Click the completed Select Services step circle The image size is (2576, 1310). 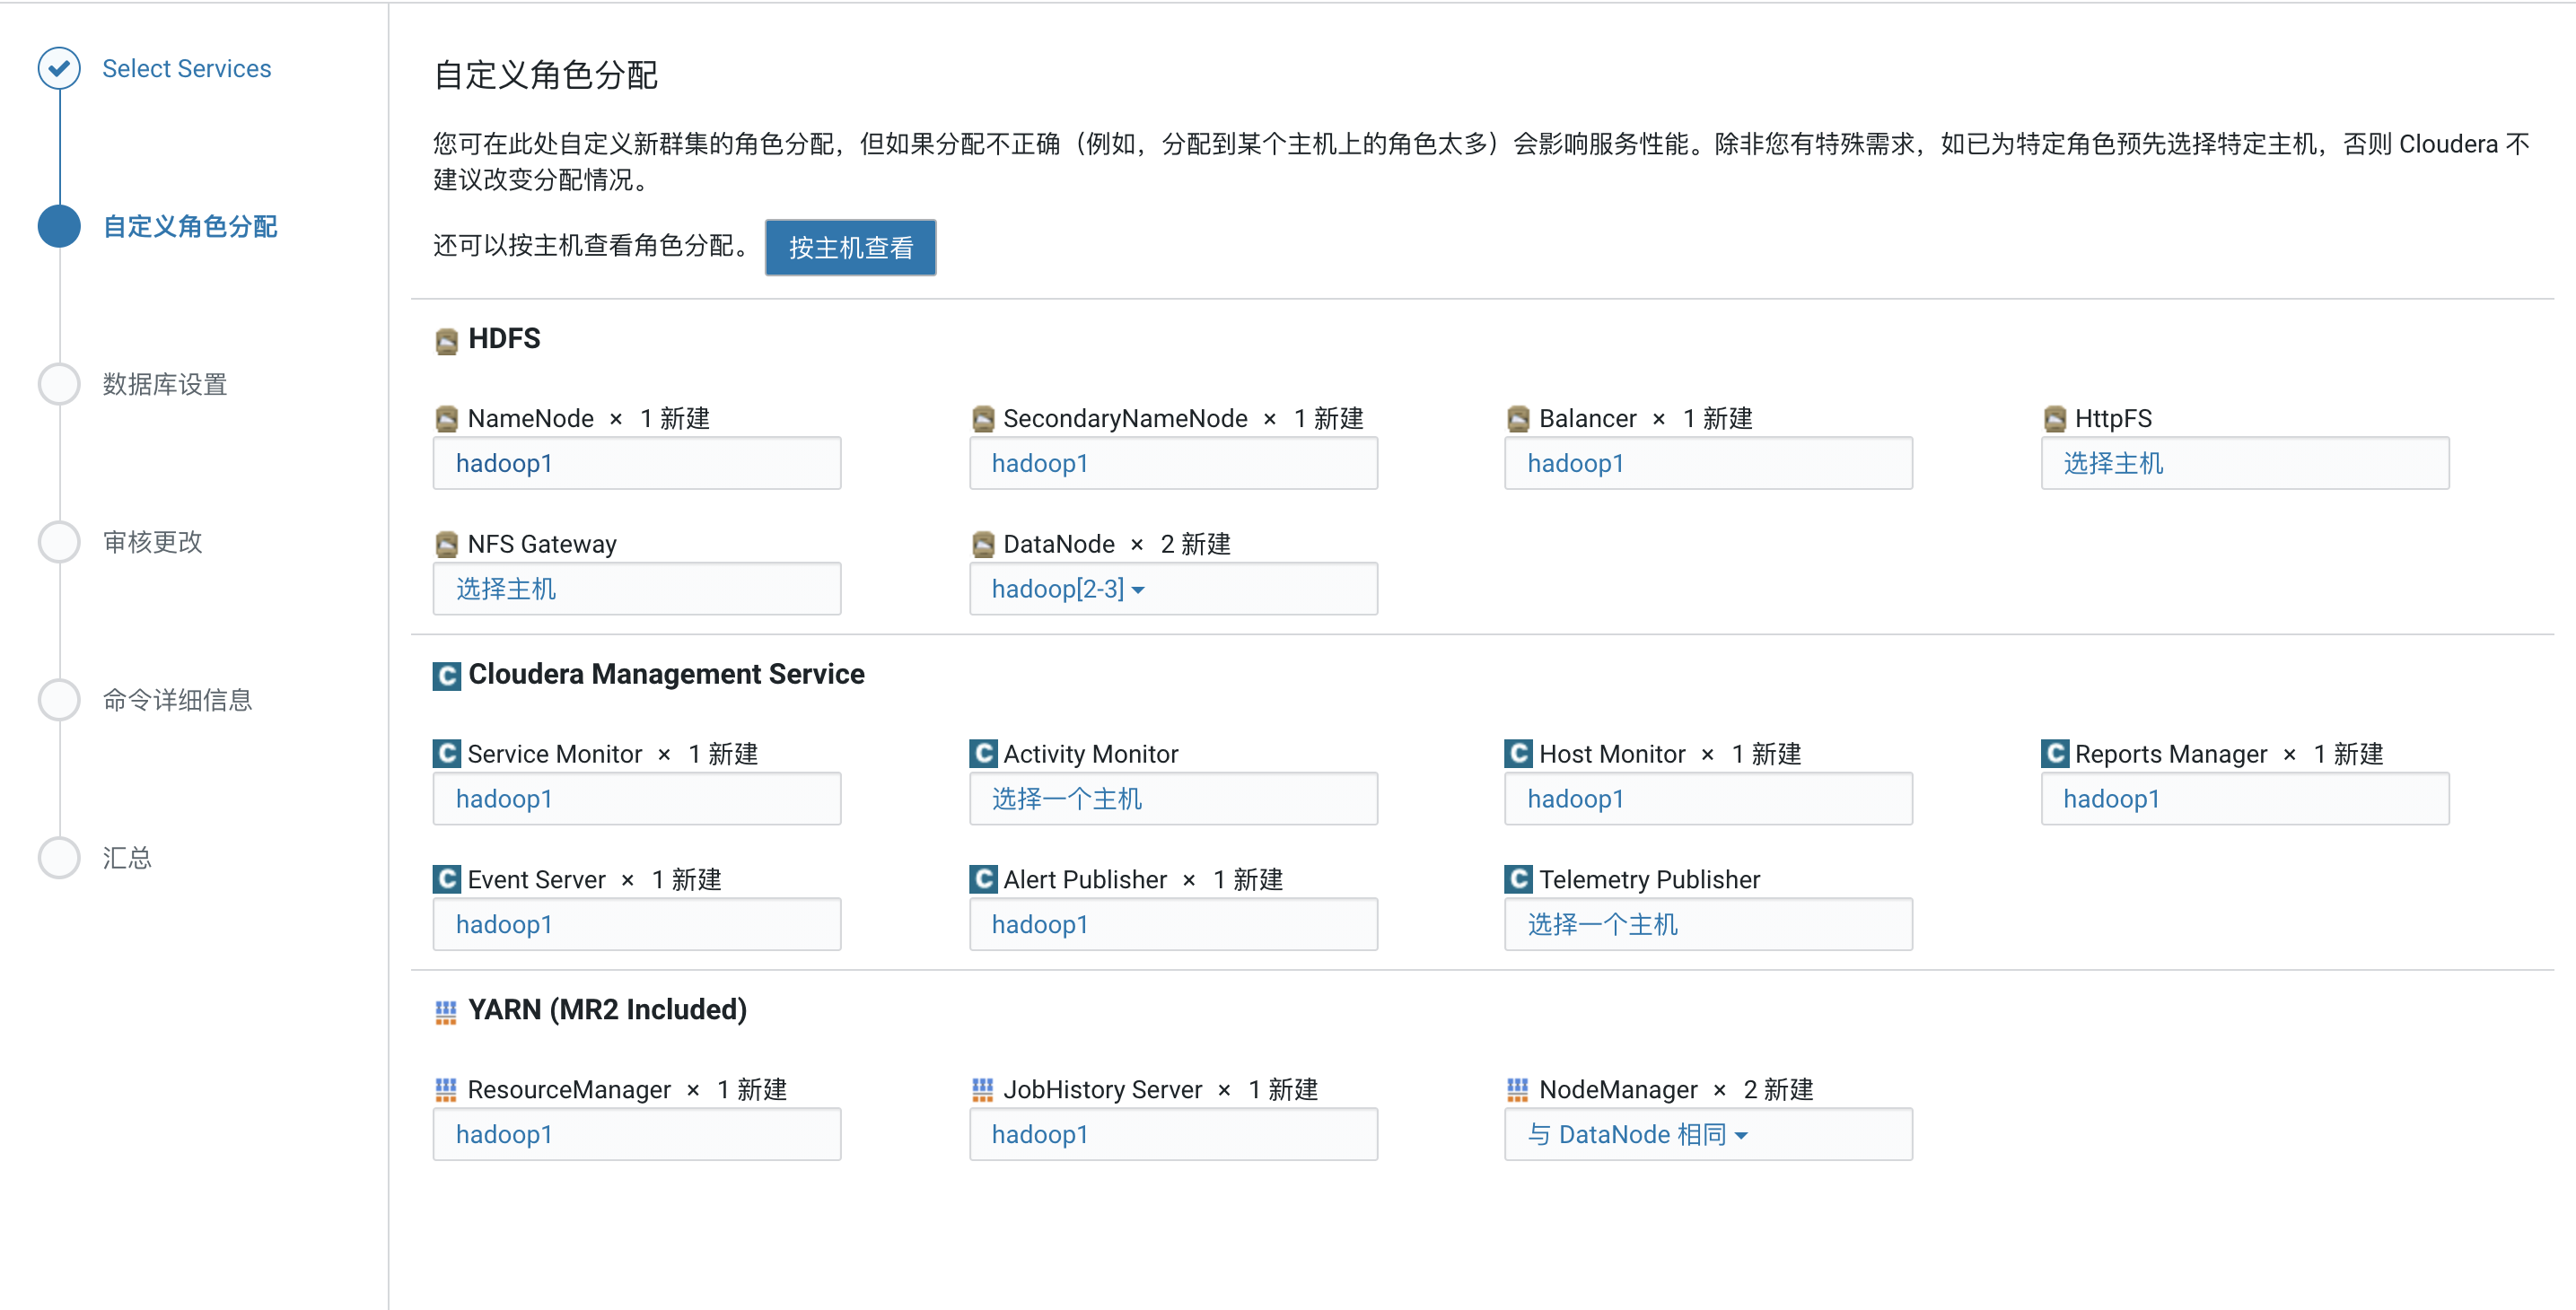[x=59, y=68]
